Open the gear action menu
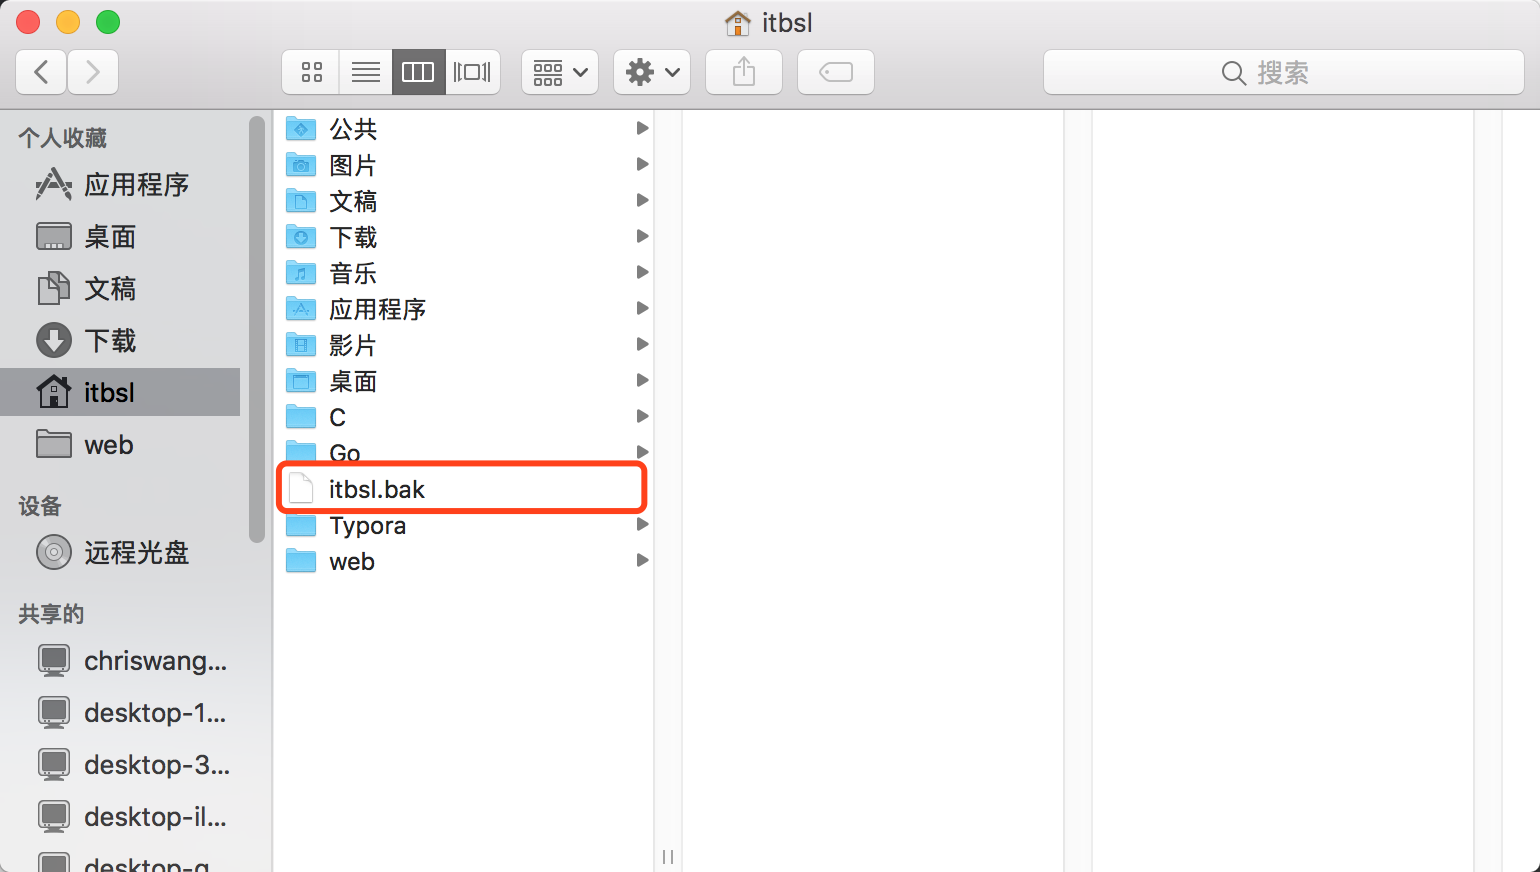 coord(652,72)
